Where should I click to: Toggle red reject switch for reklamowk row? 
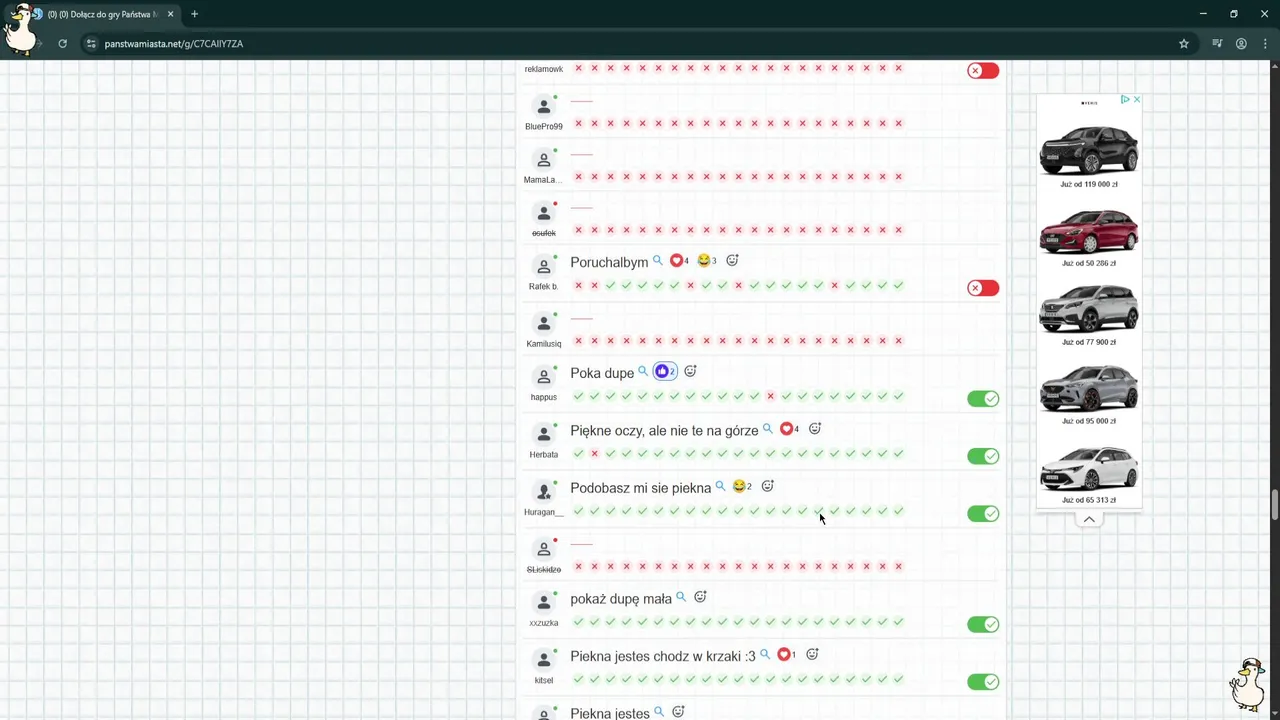click(983, 71)
